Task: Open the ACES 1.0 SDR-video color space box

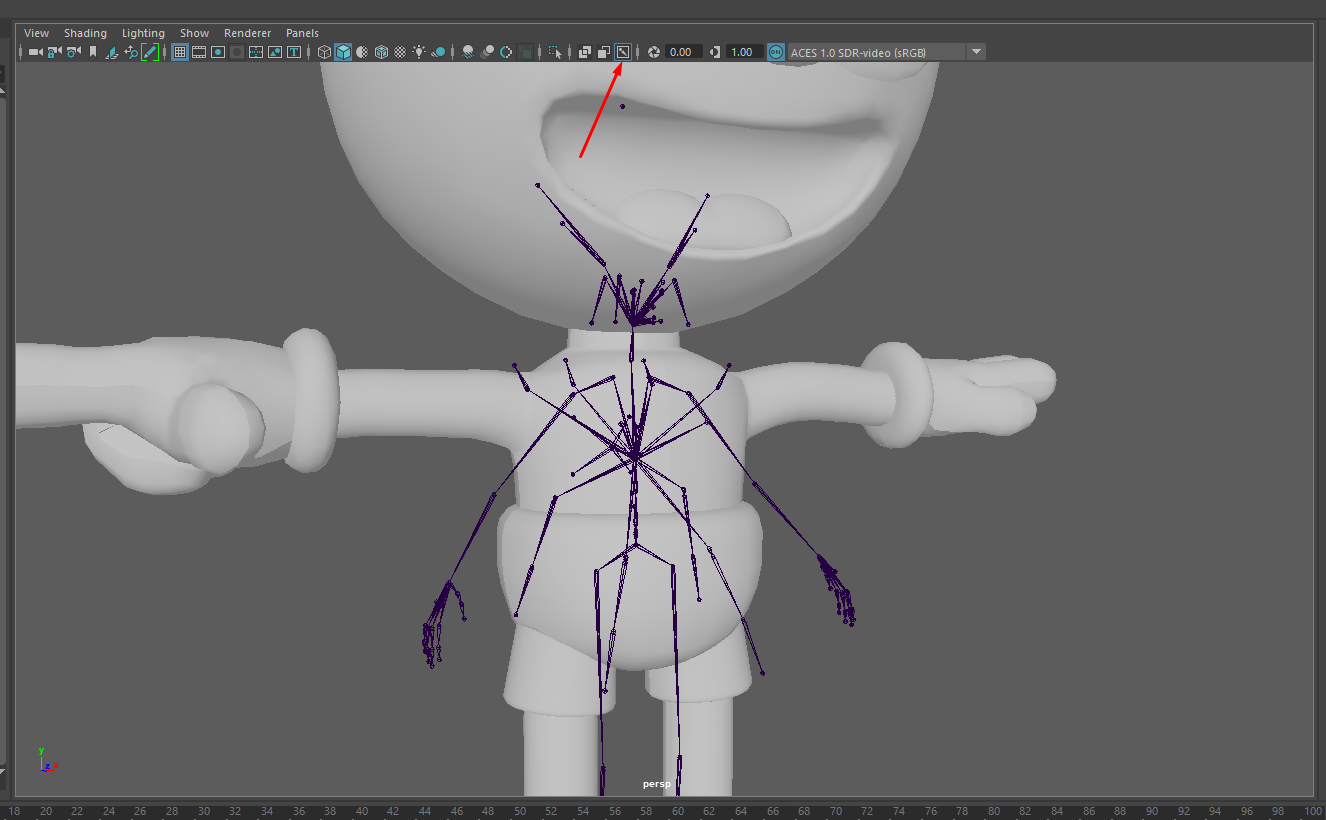Action: coord(876,52)
